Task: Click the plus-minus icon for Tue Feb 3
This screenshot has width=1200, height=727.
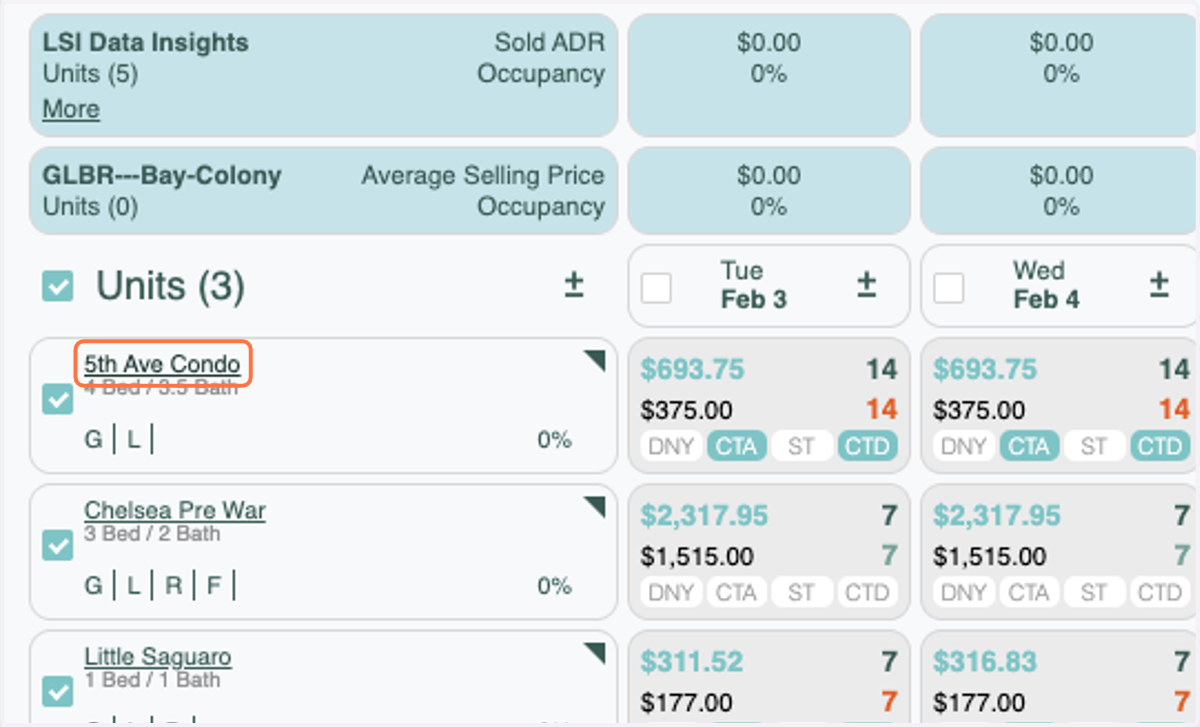Action: [x=866, y=284]
